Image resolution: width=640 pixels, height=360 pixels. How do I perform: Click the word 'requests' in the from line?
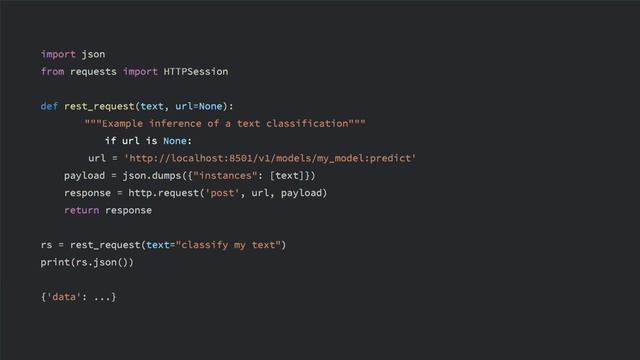pyautogui.click(x=93, y=72)
